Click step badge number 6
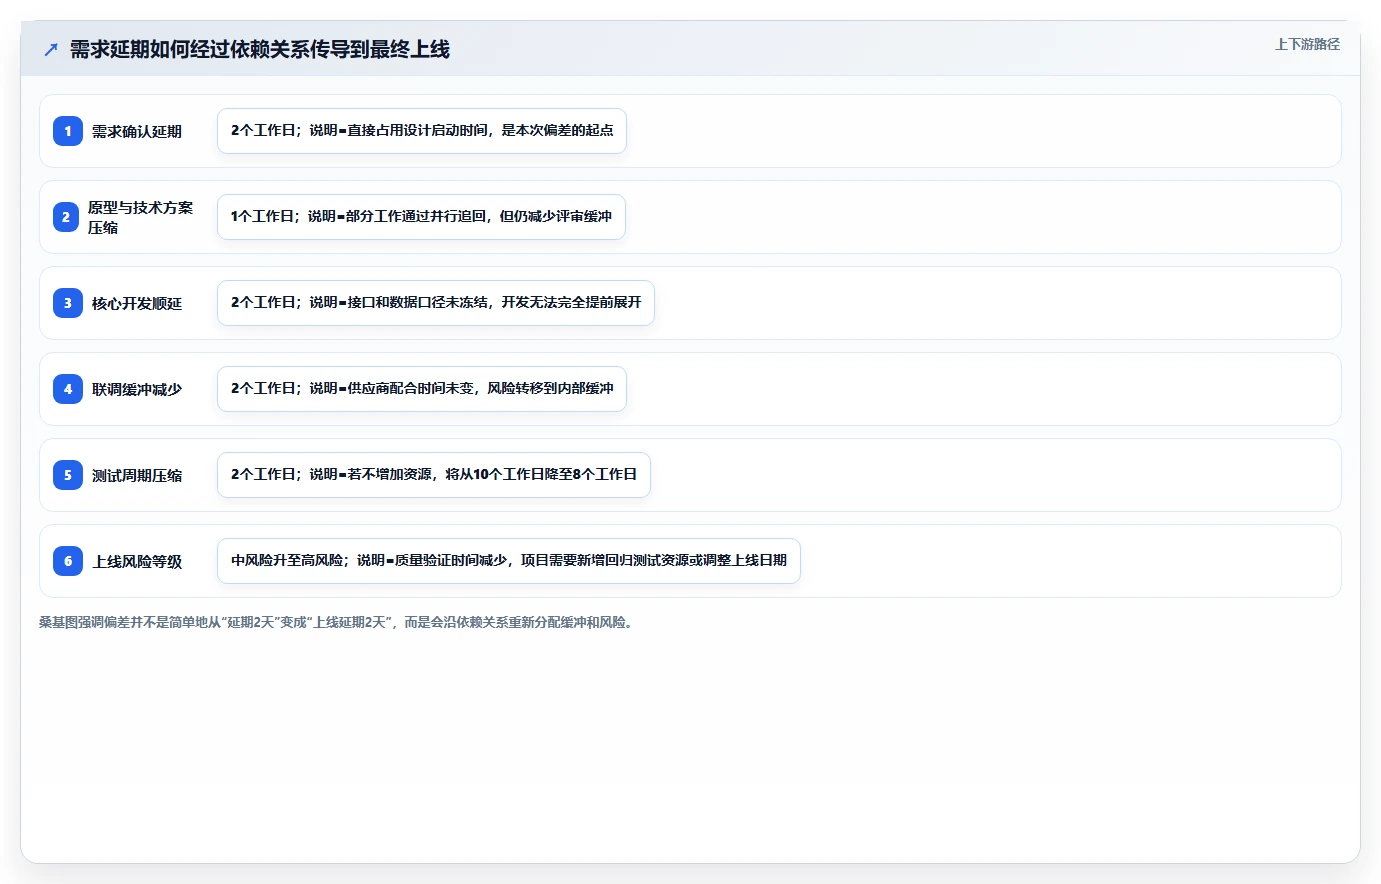 point(68,561)
